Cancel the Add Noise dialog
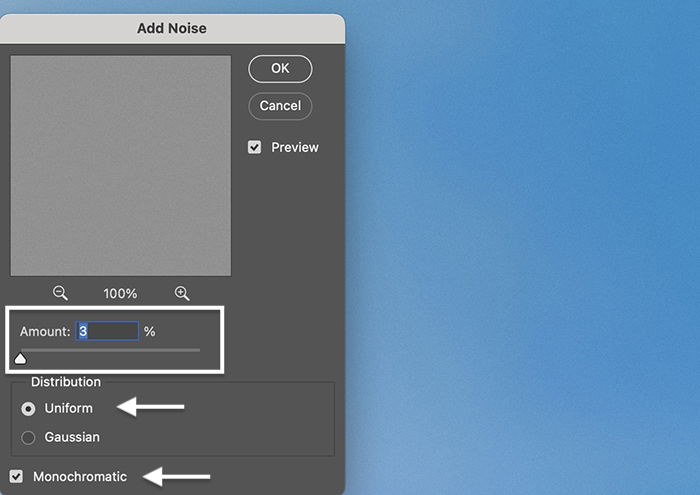 (280, 106)
